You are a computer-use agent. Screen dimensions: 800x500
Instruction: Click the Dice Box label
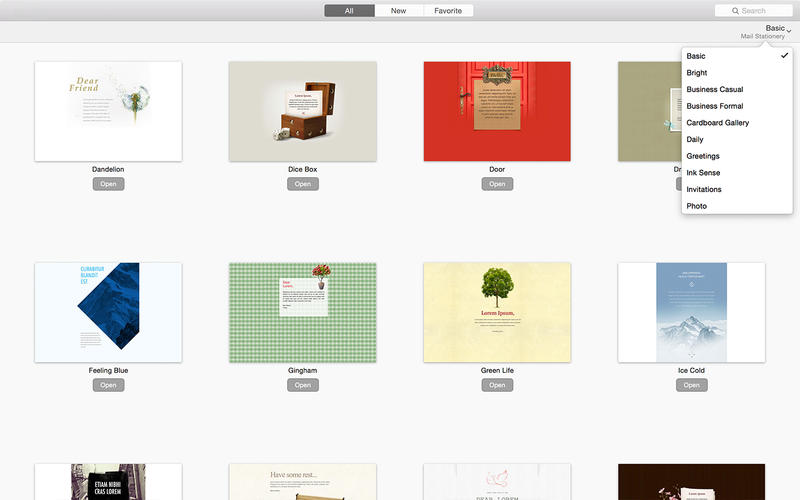pyautogui.click(x=303, y=169)
